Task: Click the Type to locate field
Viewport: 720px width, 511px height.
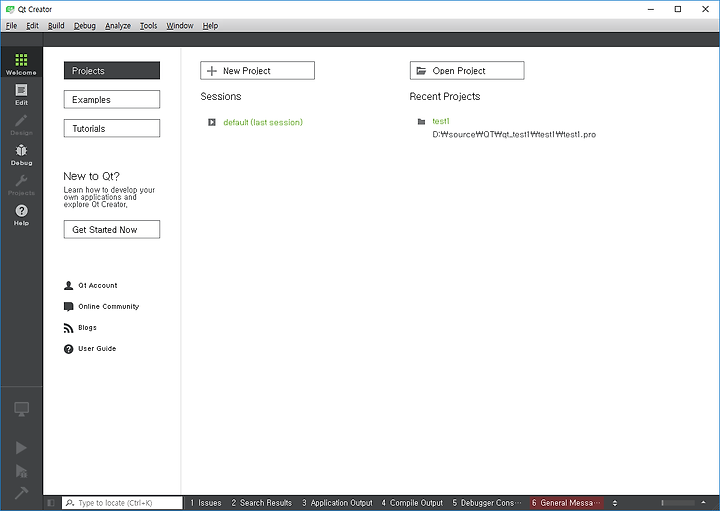Action: [122, 503]
